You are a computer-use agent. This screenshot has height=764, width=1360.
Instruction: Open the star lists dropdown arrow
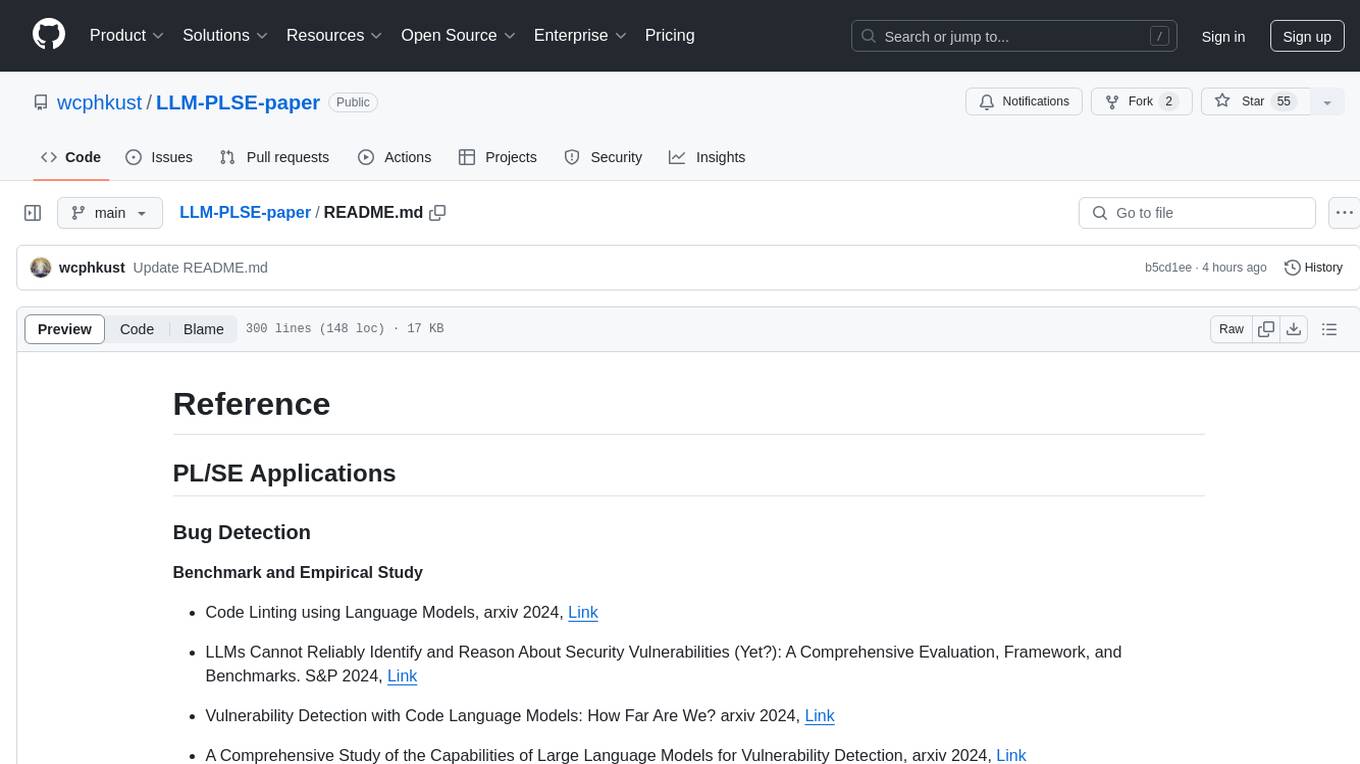click(1327, 102)
